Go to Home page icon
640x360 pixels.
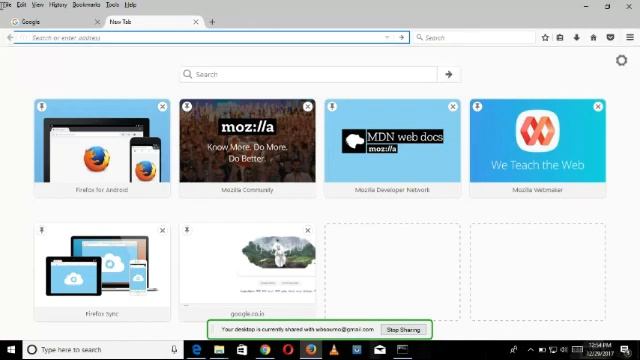[593, 38]
